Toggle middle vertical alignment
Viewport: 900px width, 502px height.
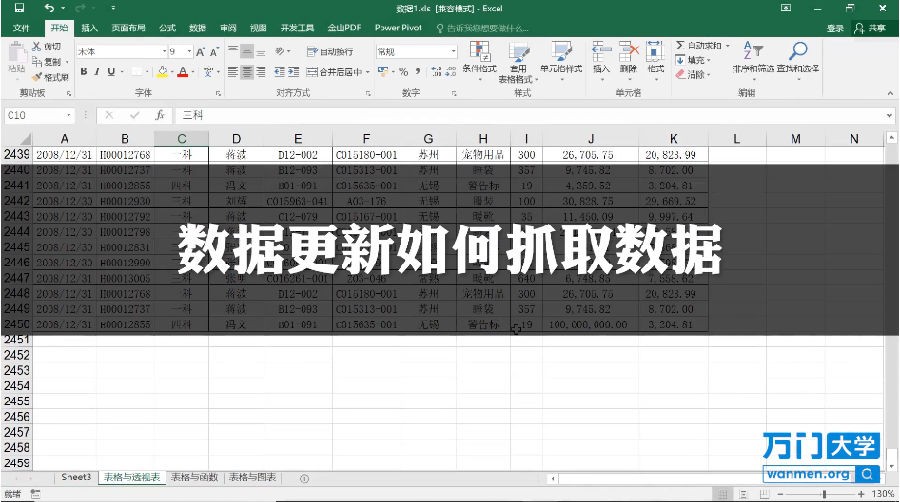tap(247, 52)
